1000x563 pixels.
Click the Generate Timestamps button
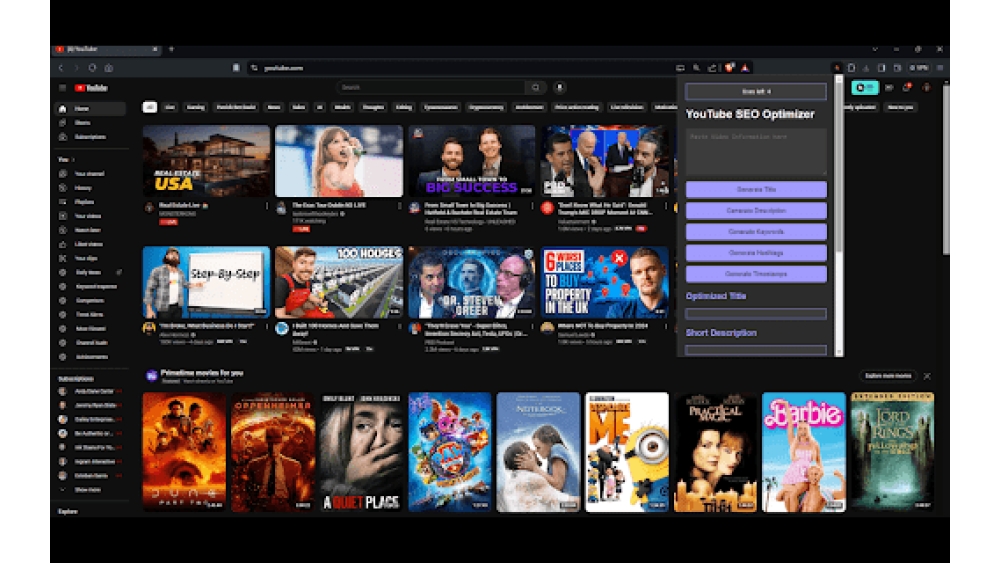tap(756, 274)
